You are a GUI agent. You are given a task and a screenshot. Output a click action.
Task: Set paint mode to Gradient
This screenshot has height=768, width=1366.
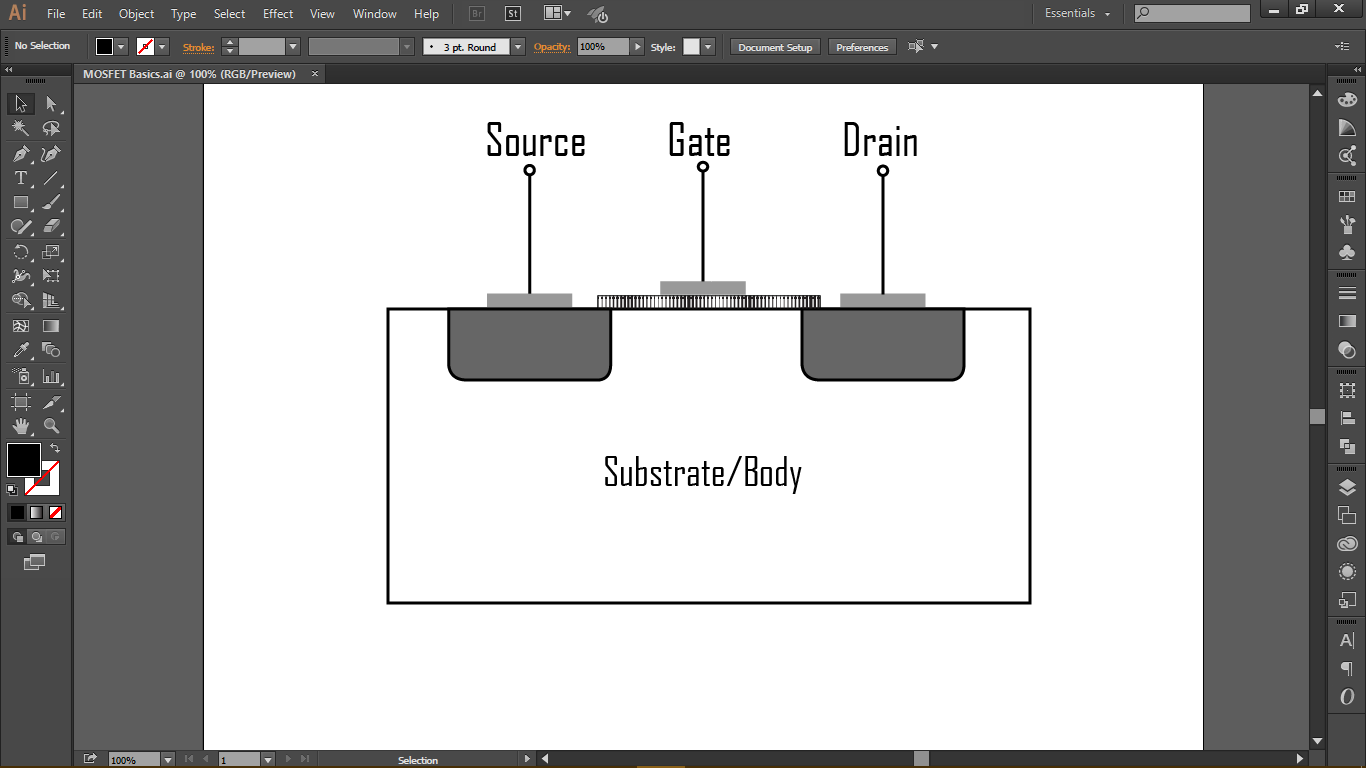(36, 512)
